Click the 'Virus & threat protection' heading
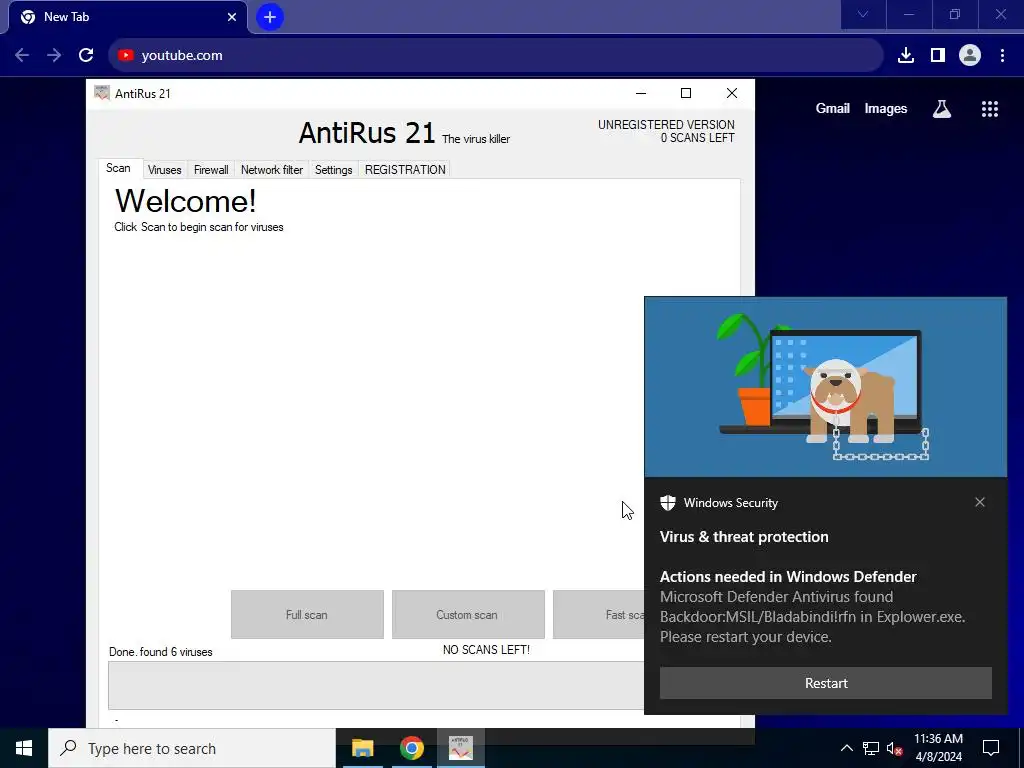Screen dimensions: 1024x768 pos(744,537)
